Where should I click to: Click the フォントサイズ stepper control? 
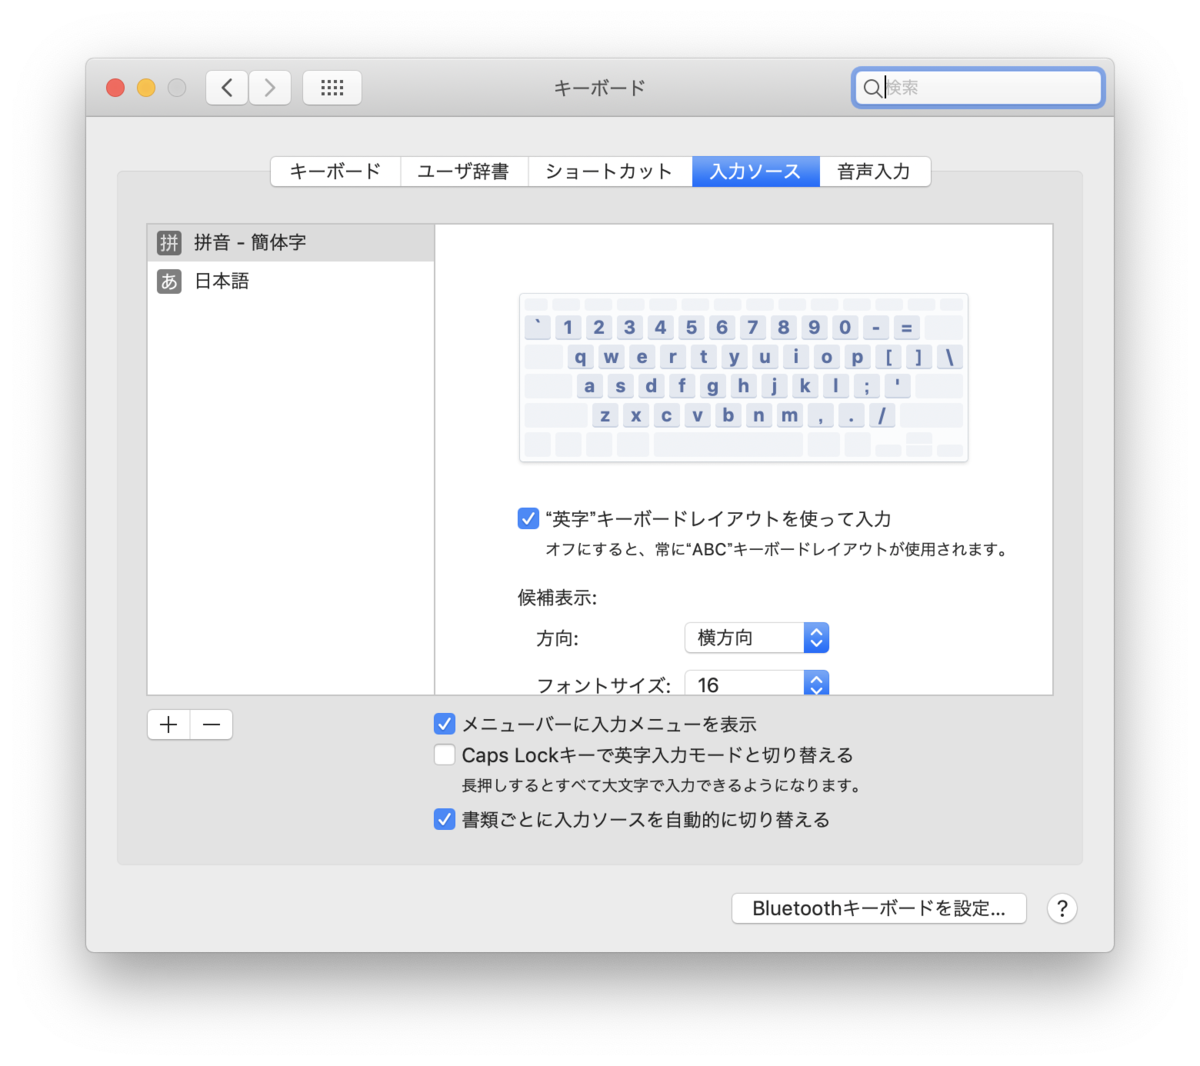point(815,684)
